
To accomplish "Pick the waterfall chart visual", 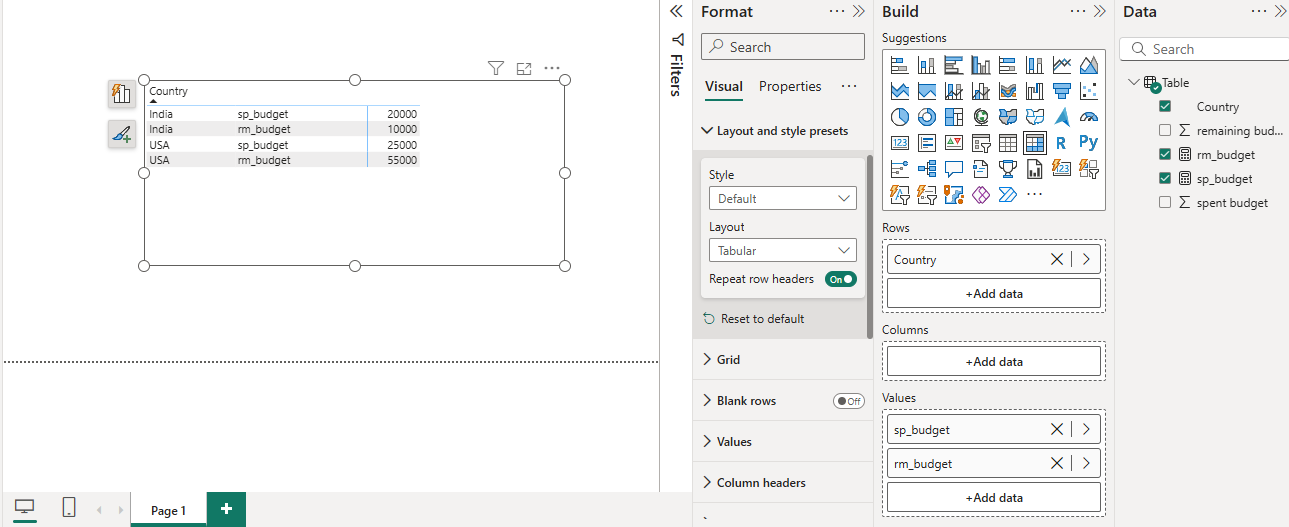I will 1035,91.
